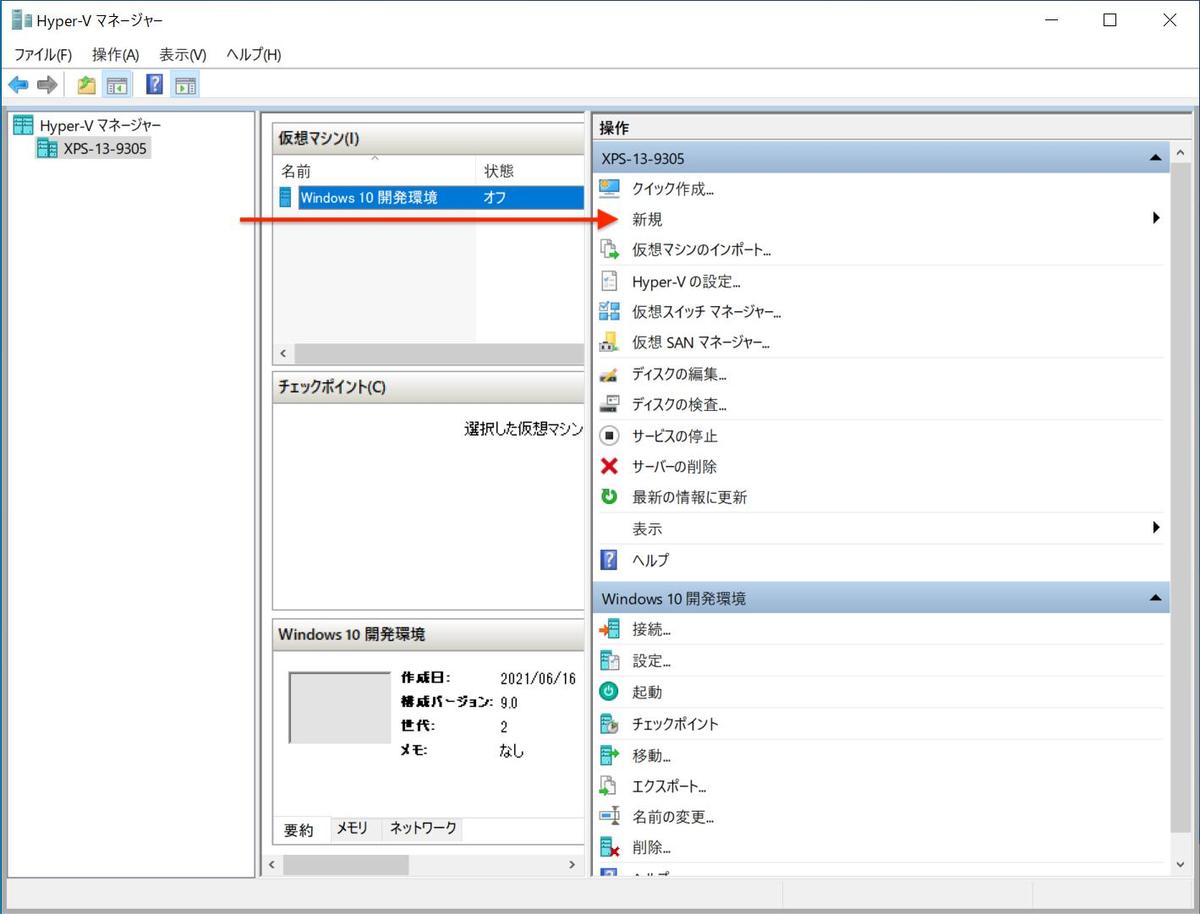This screenshot has height=914, width=1200.
Task: Expand the 表示 submenu in actions
Action: (1157, 527)
